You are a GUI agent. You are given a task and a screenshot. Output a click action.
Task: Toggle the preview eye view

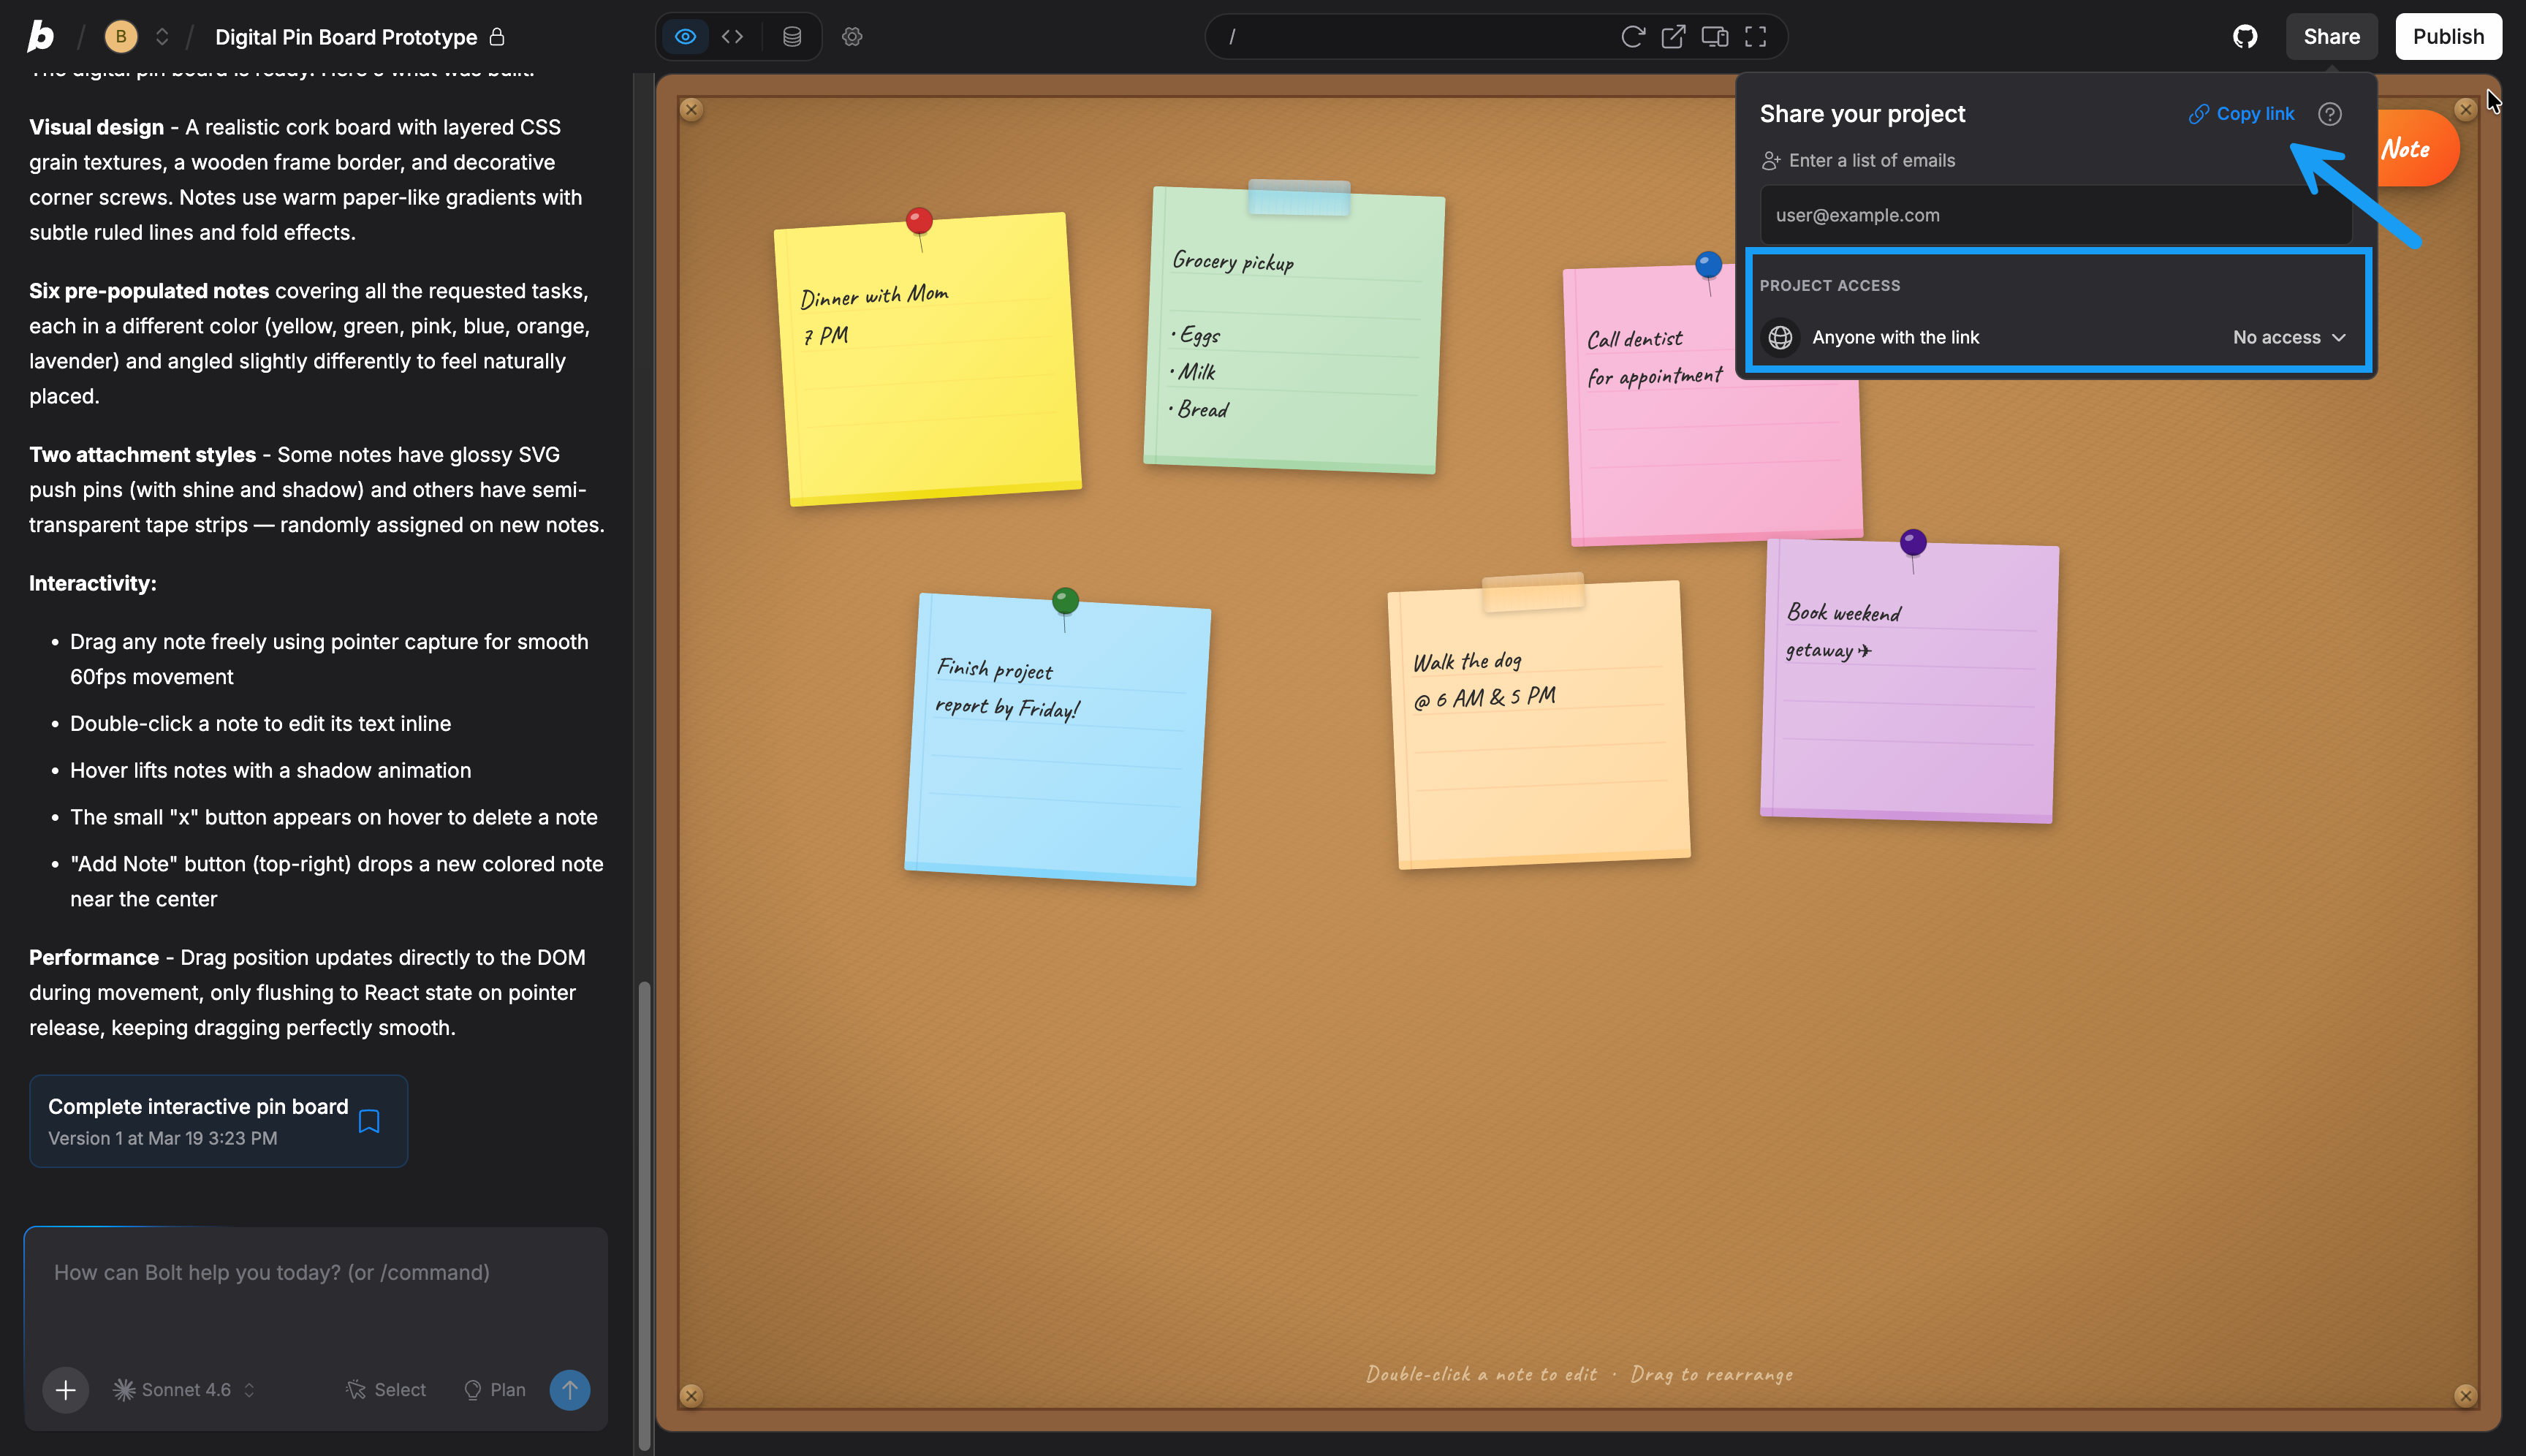[685, 37]
